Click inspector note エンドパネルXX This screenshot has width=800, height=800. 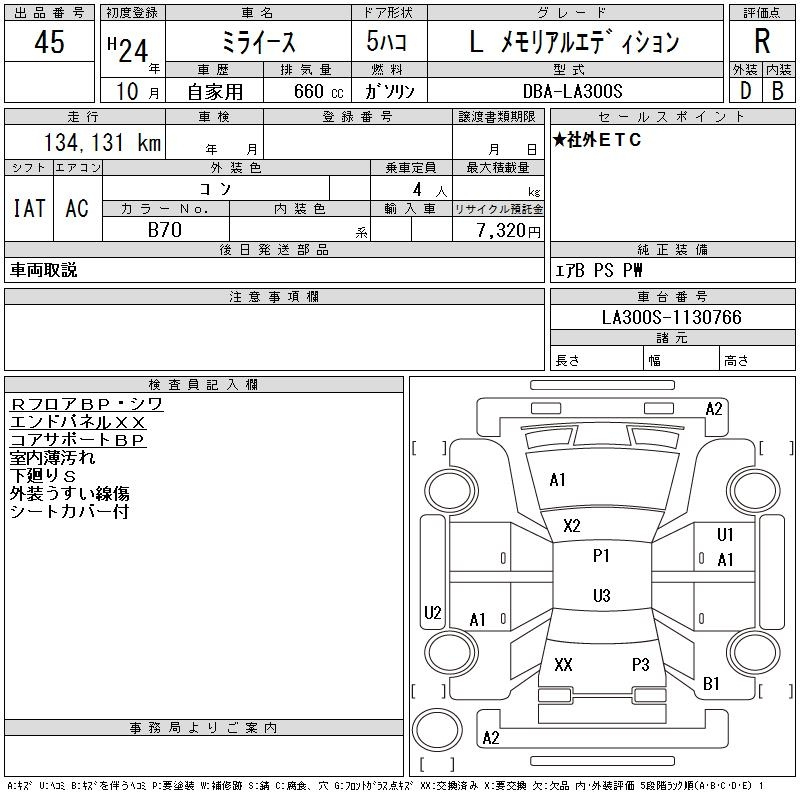[78, 422]
